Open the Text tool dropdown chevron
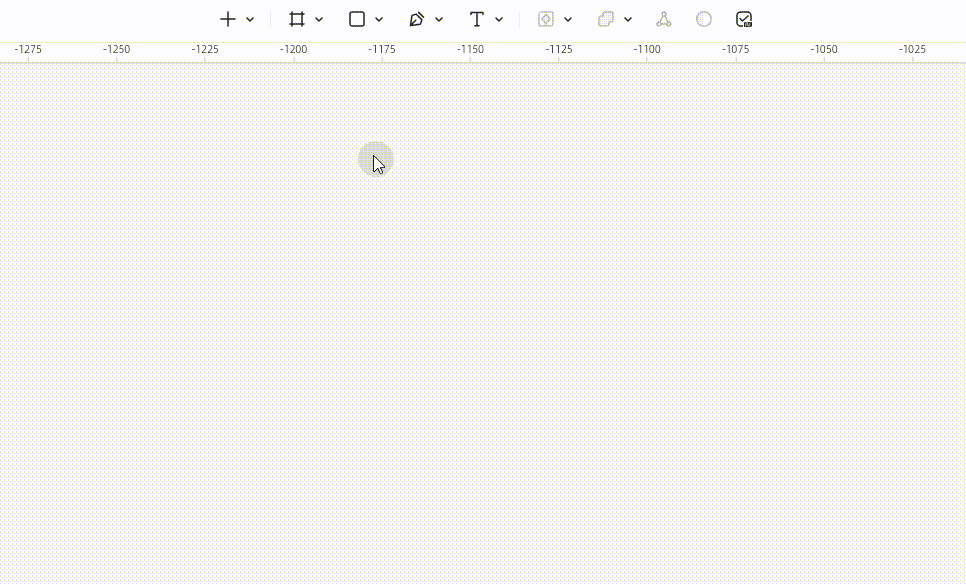 [x=499, y=20]
